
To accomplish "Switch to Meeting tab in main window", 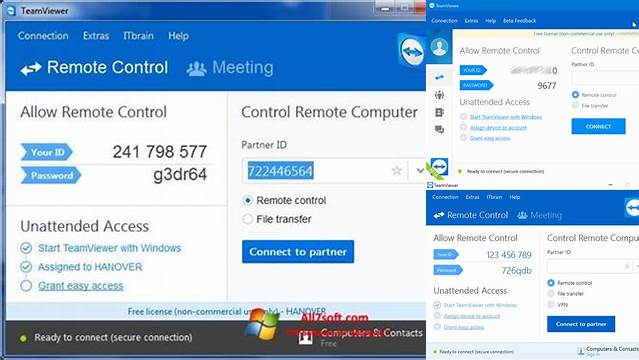I will [230, 68].
